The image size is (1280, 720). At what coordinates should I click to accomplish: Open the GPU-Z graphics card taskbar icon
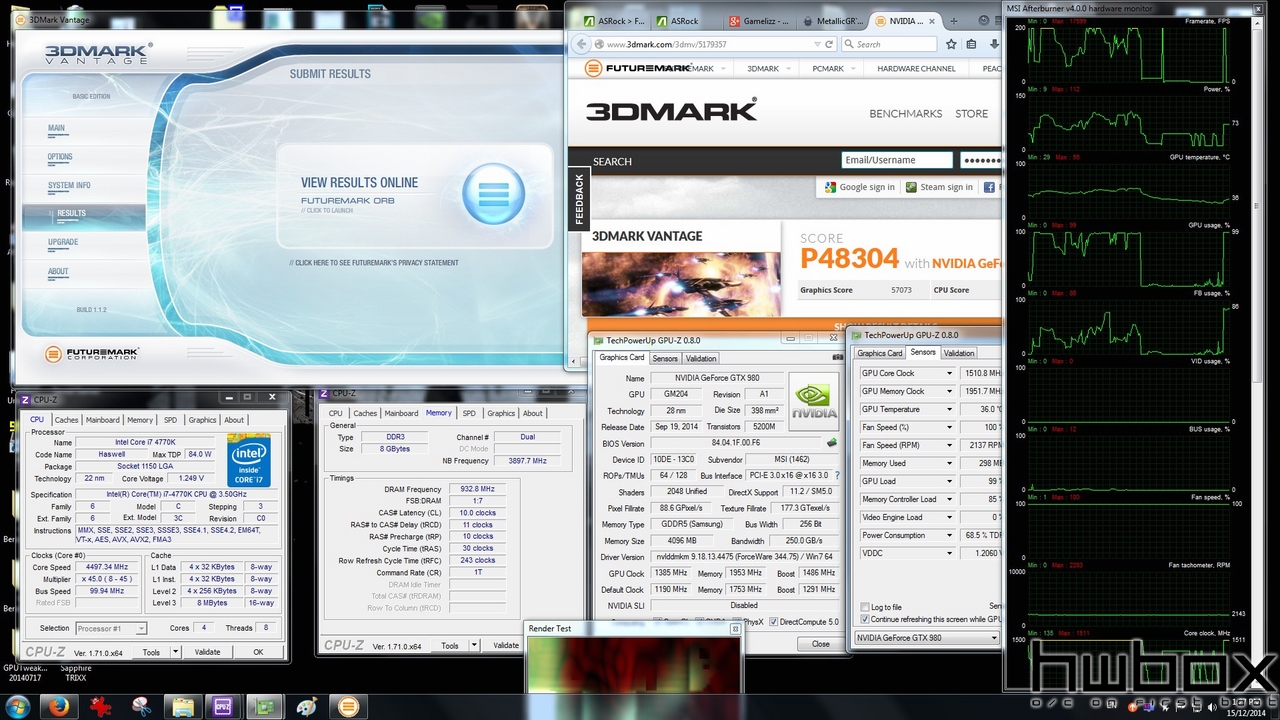(265, 707)
